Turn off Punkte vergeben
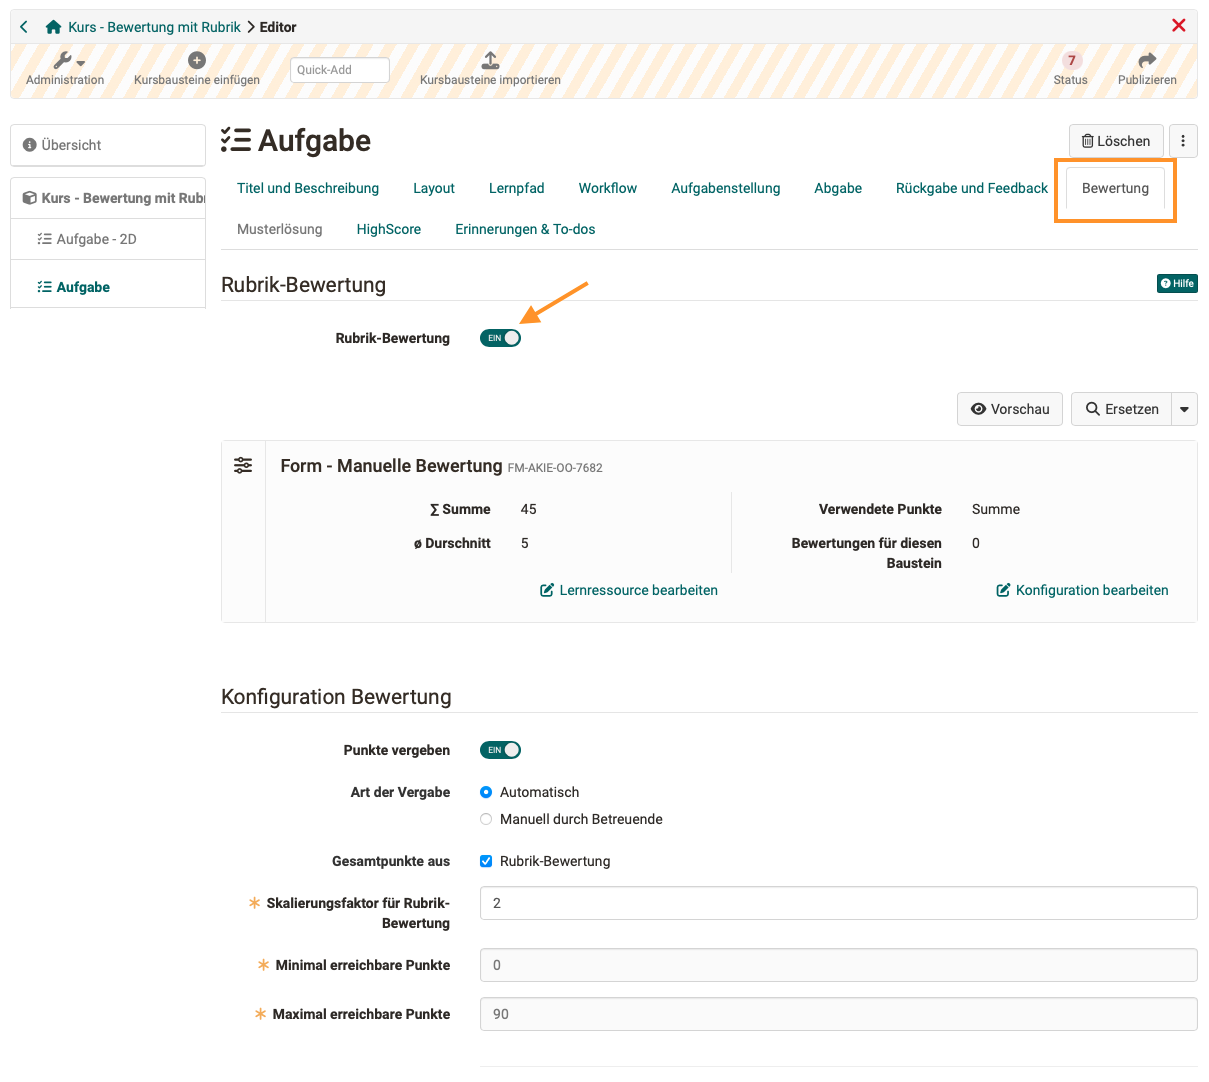 point(500,749)
